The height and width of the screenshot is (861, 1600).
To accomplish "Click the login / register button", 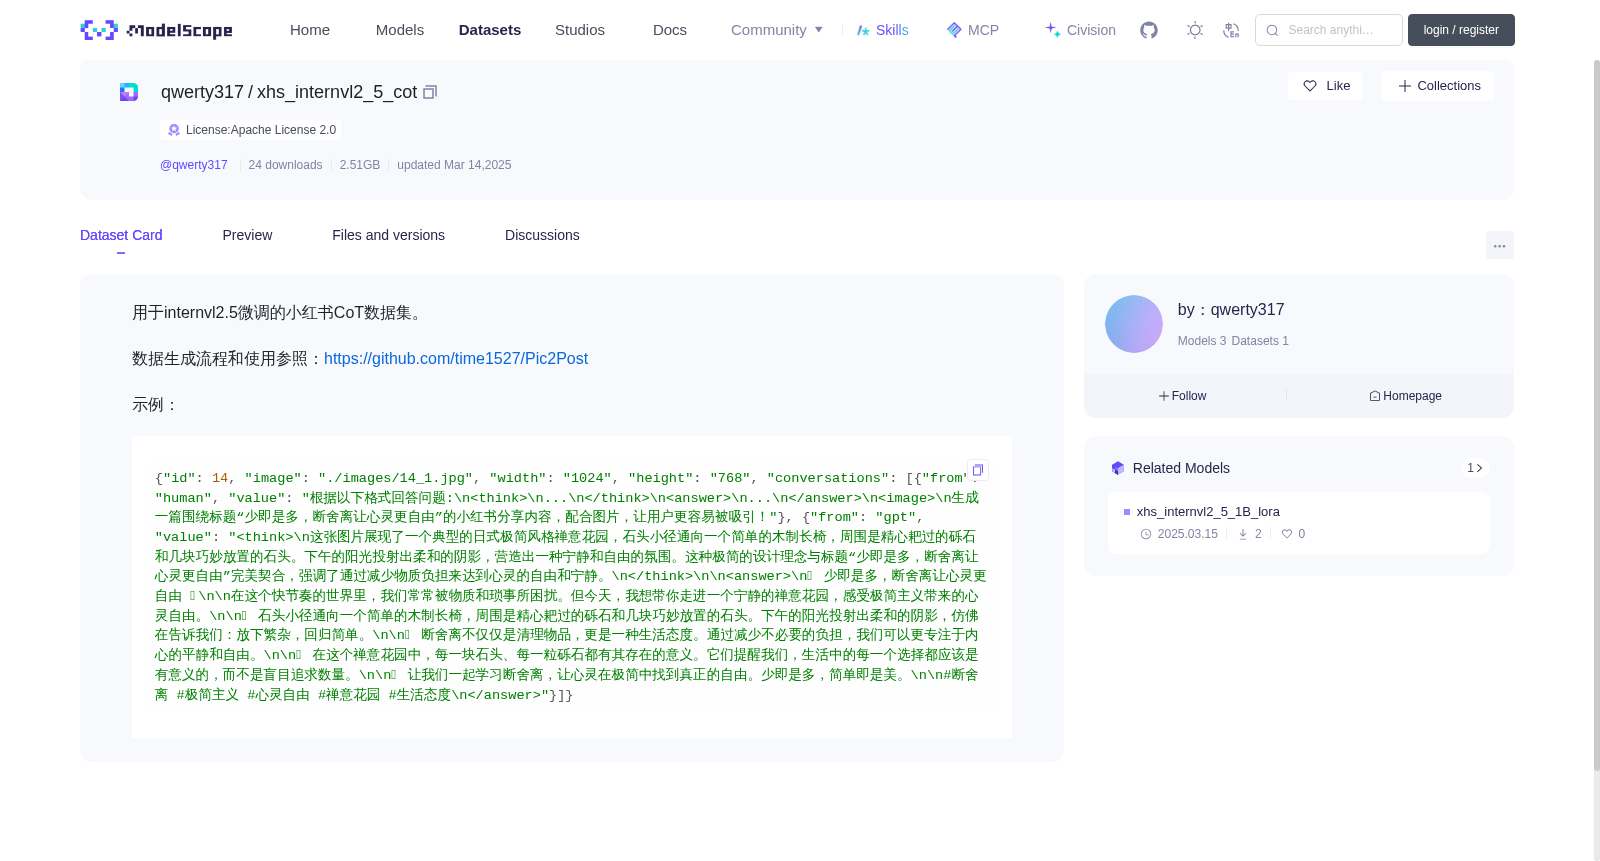I will click(1461, 30).
